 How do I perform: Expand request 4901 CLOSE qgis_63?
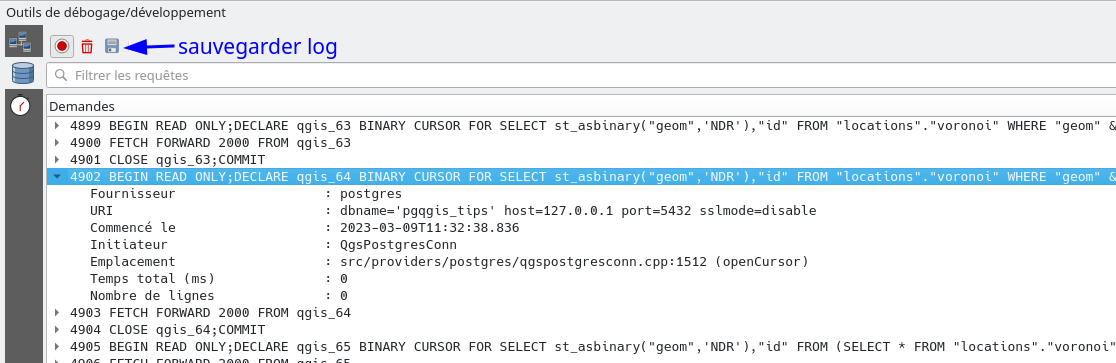coord(57,159)
